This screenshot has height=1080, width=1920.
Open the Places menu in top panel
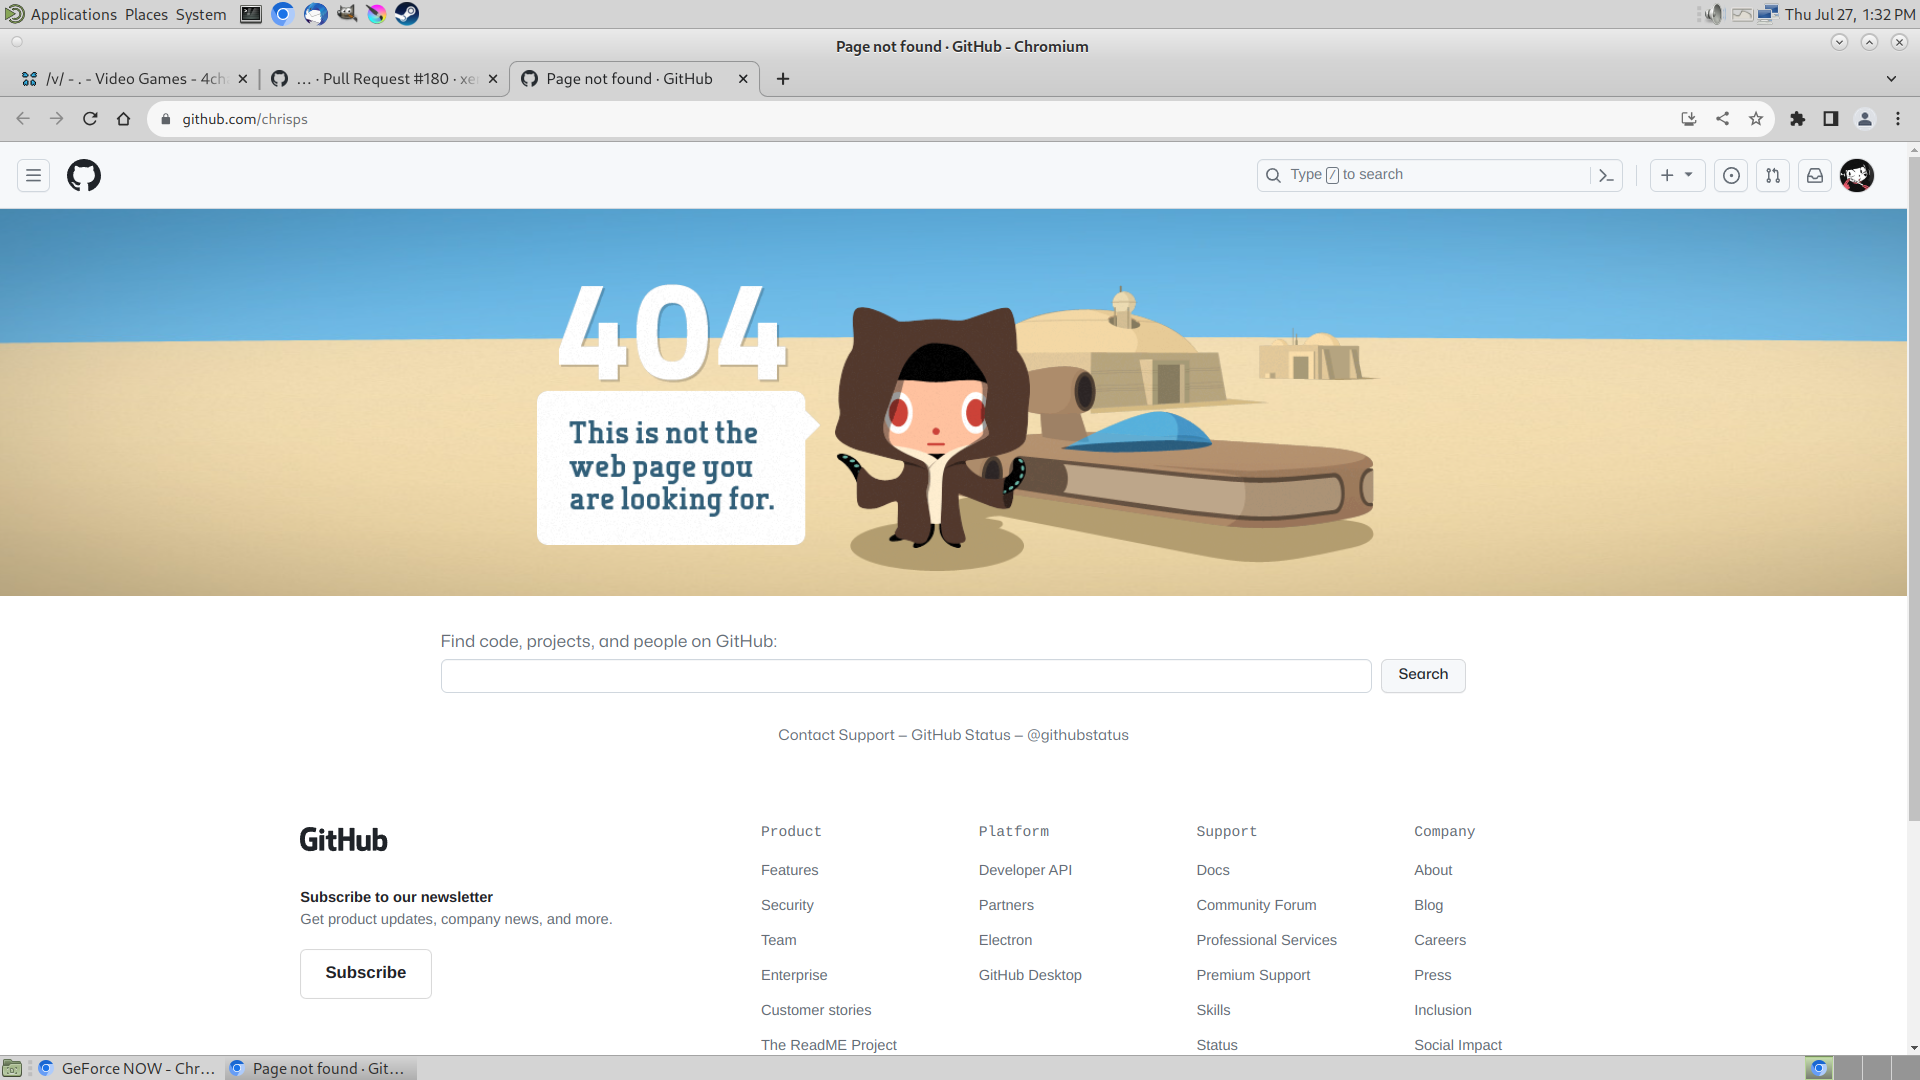point(146,14)
